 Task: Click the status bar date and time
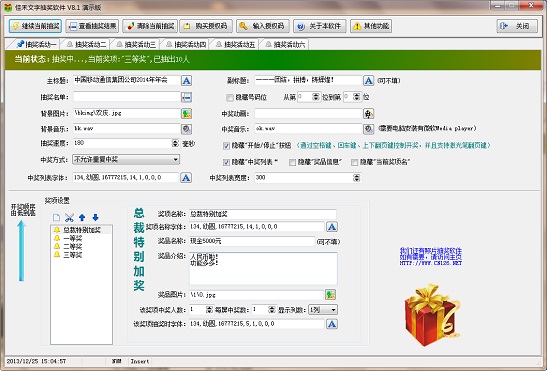pyautogui.click(x=36, y=361)
